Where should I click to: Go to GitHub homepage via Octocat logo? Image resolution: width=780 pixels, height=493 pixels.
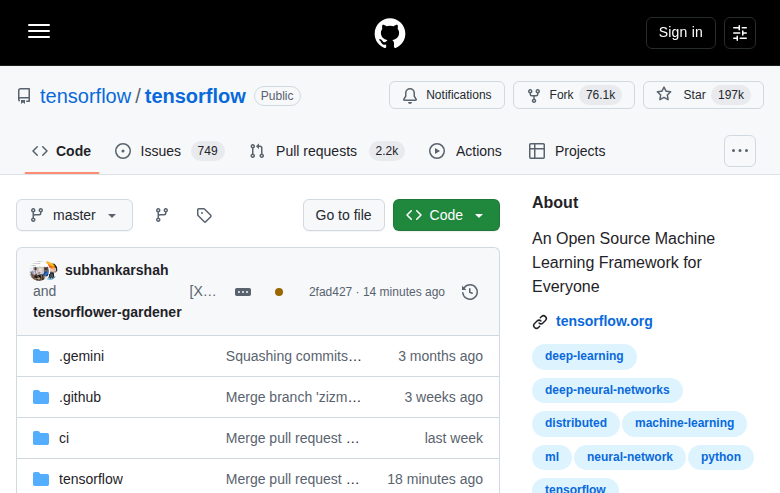(390, 33)
